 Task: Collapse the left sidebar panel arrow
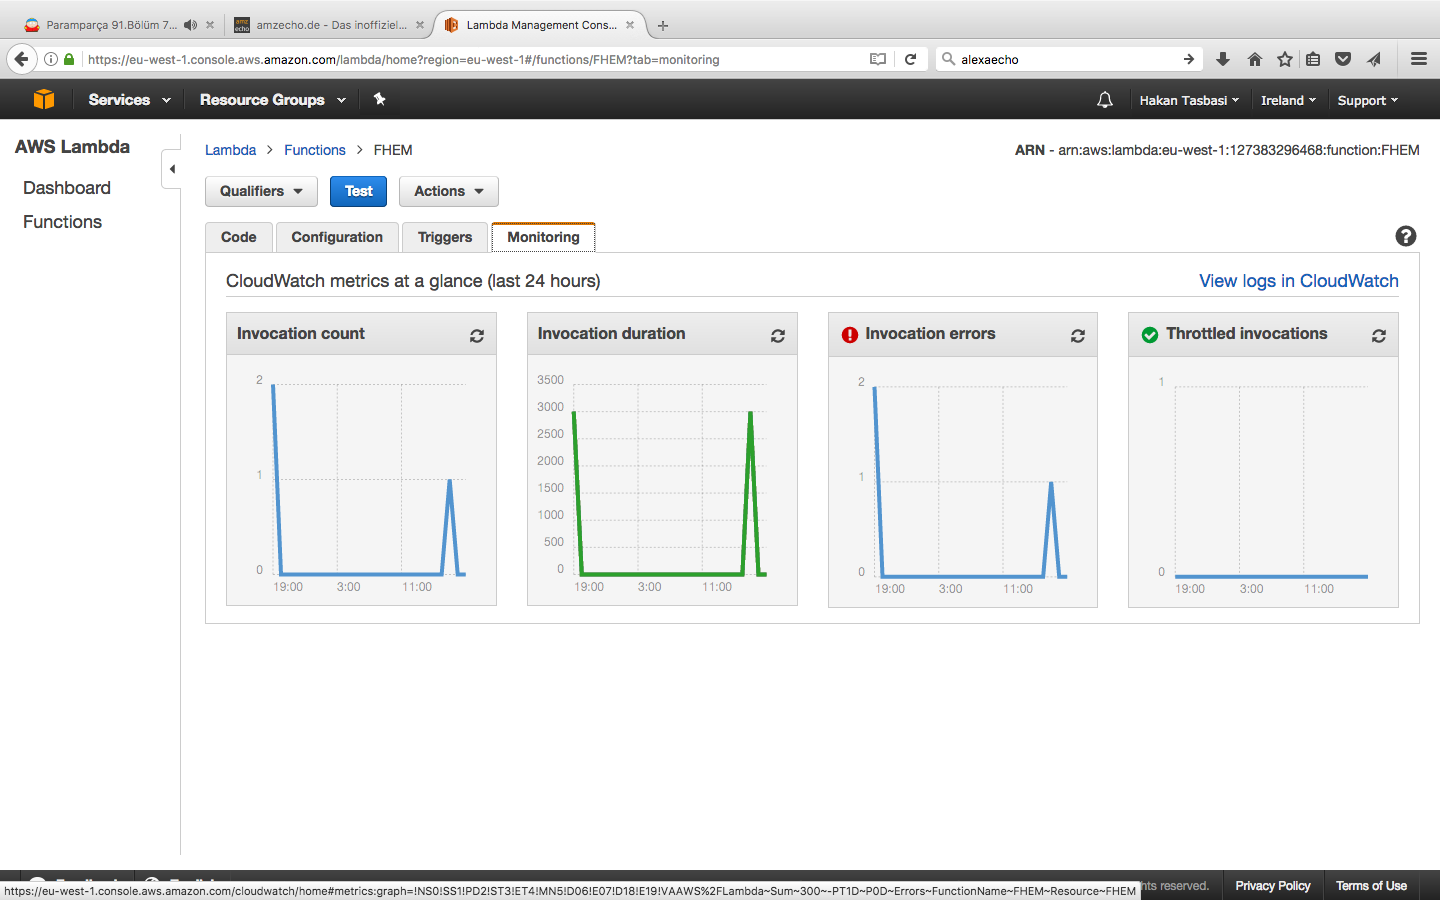coord(172,169)
